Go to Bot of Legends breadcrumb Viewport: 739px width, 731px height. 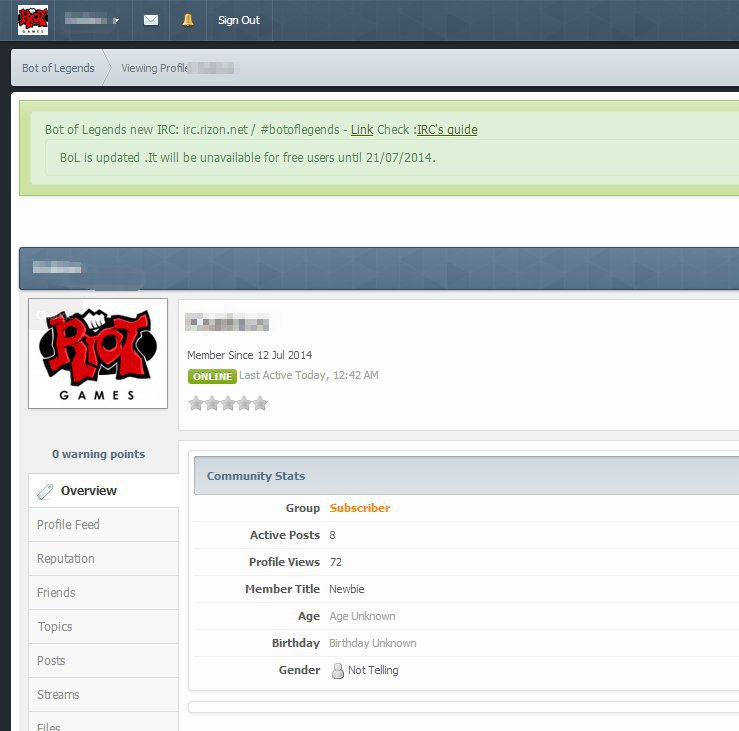58,68
